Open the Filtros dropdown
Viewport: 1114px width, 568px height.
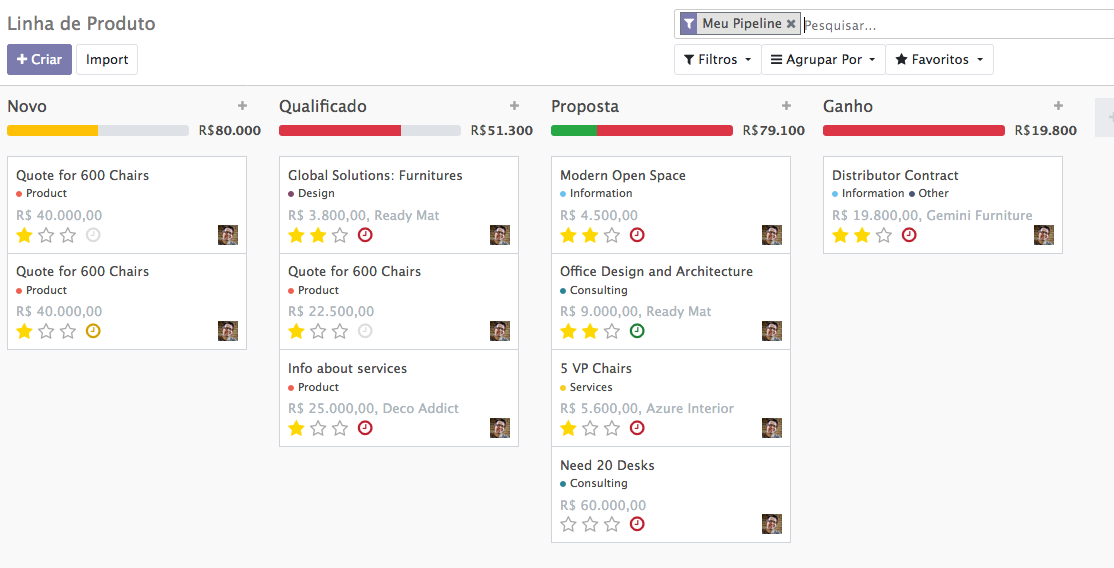click(x=718, y=60)
